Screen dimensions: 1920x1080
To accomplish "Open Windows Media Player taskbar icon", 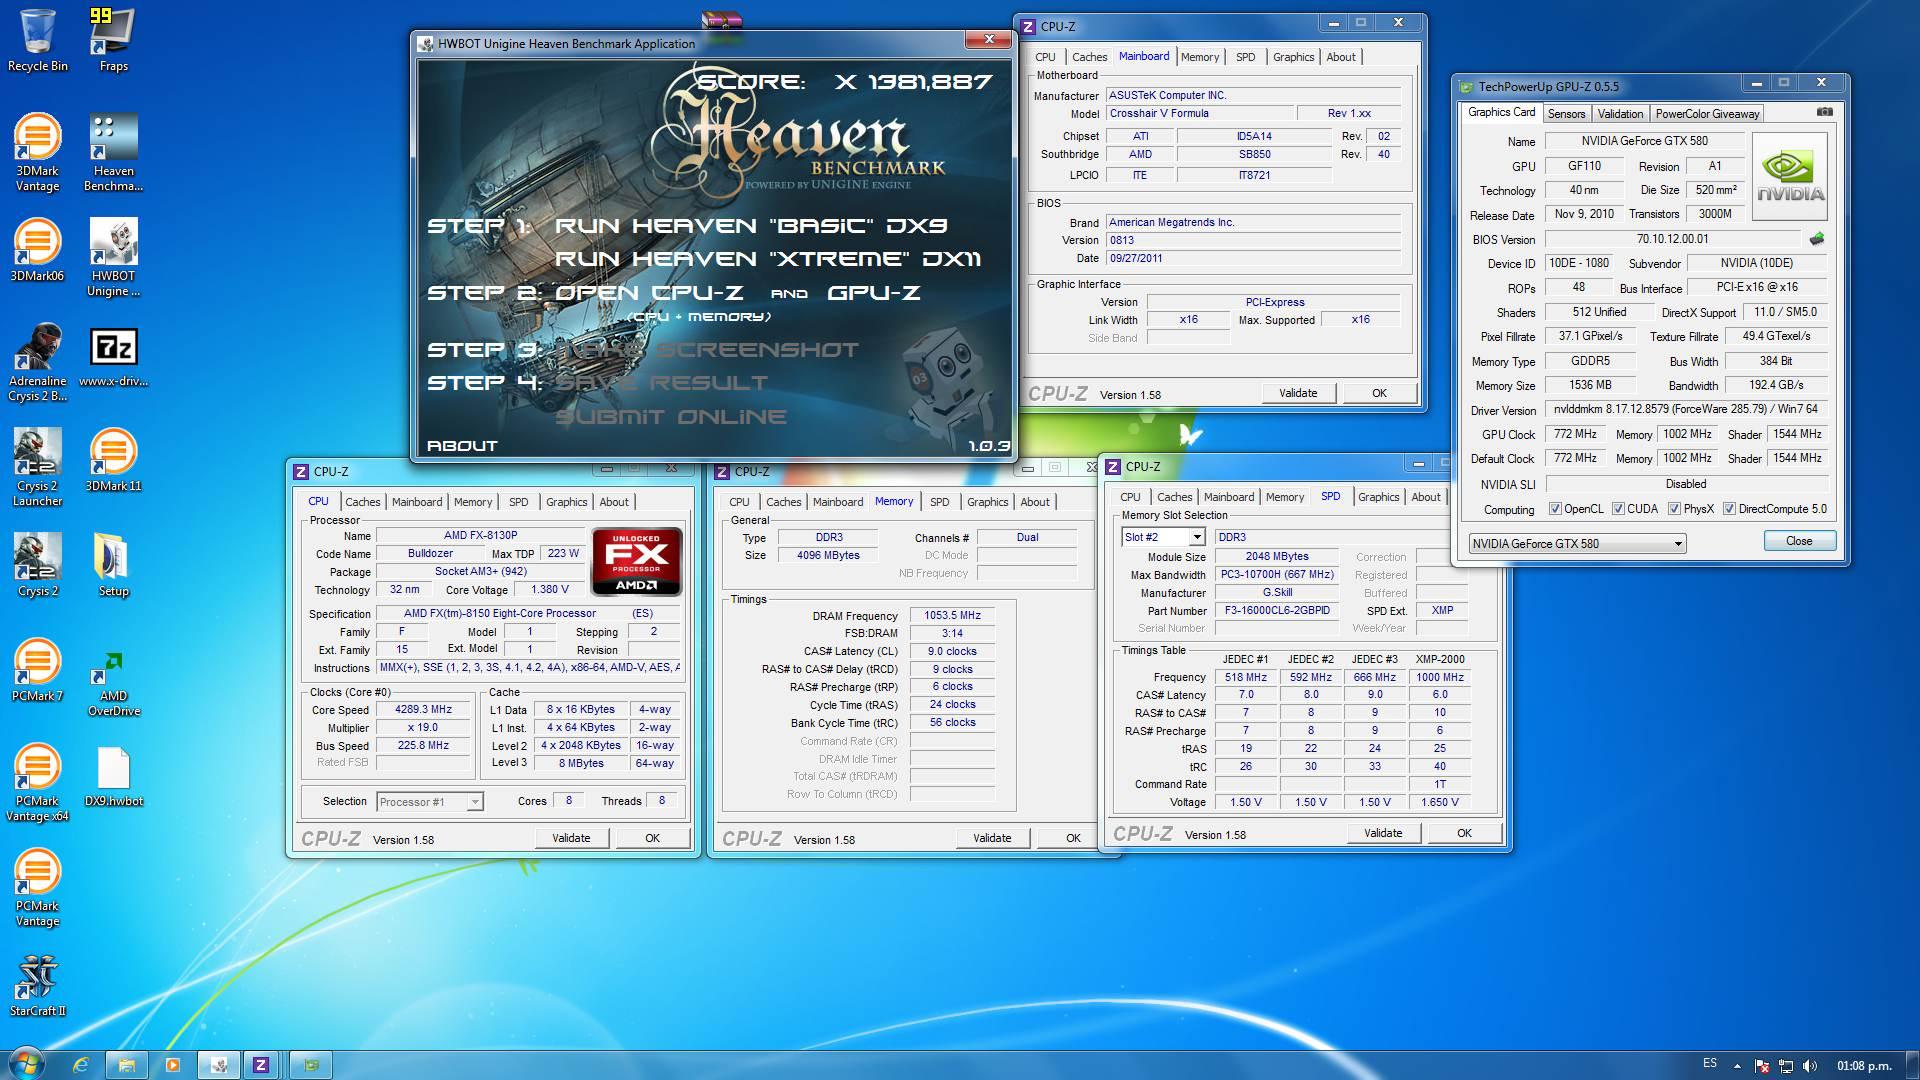I will click(173, 1065).
